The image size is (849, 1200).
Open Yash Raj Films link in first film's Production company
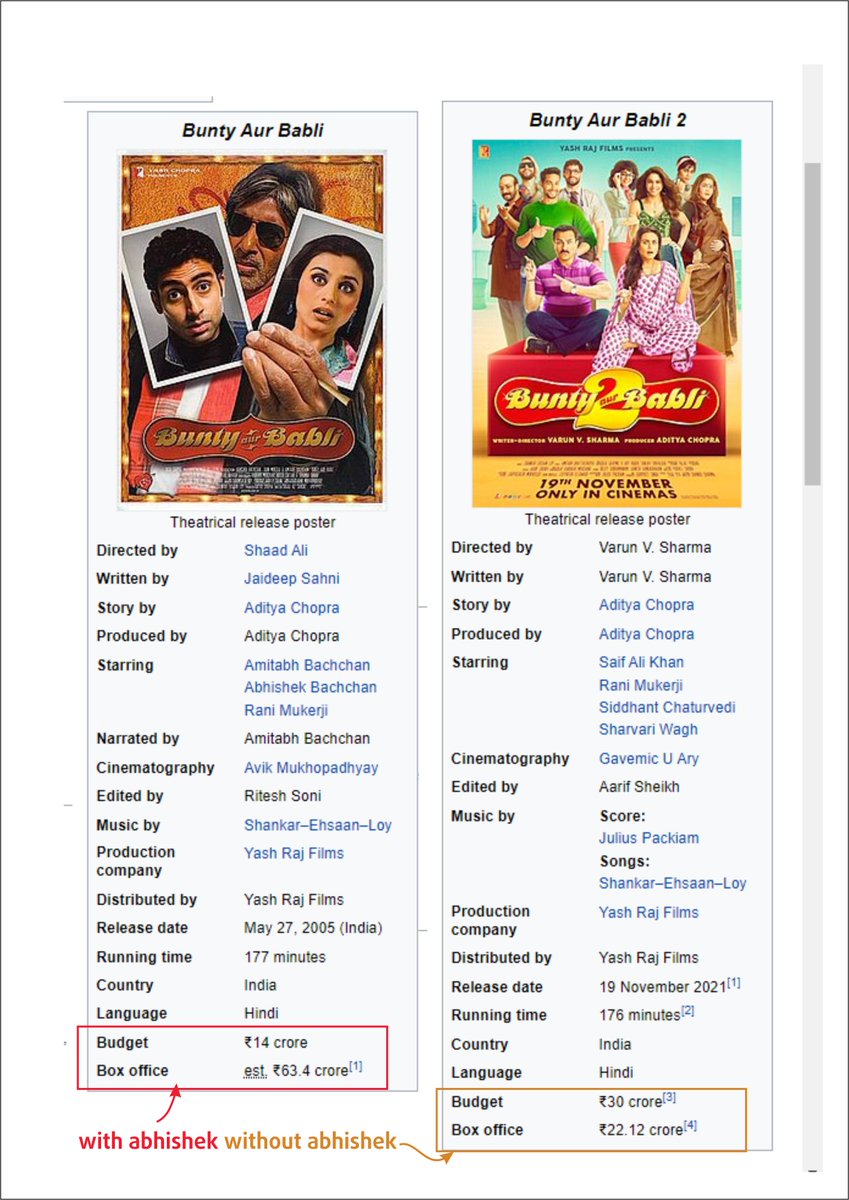(294, 853)
